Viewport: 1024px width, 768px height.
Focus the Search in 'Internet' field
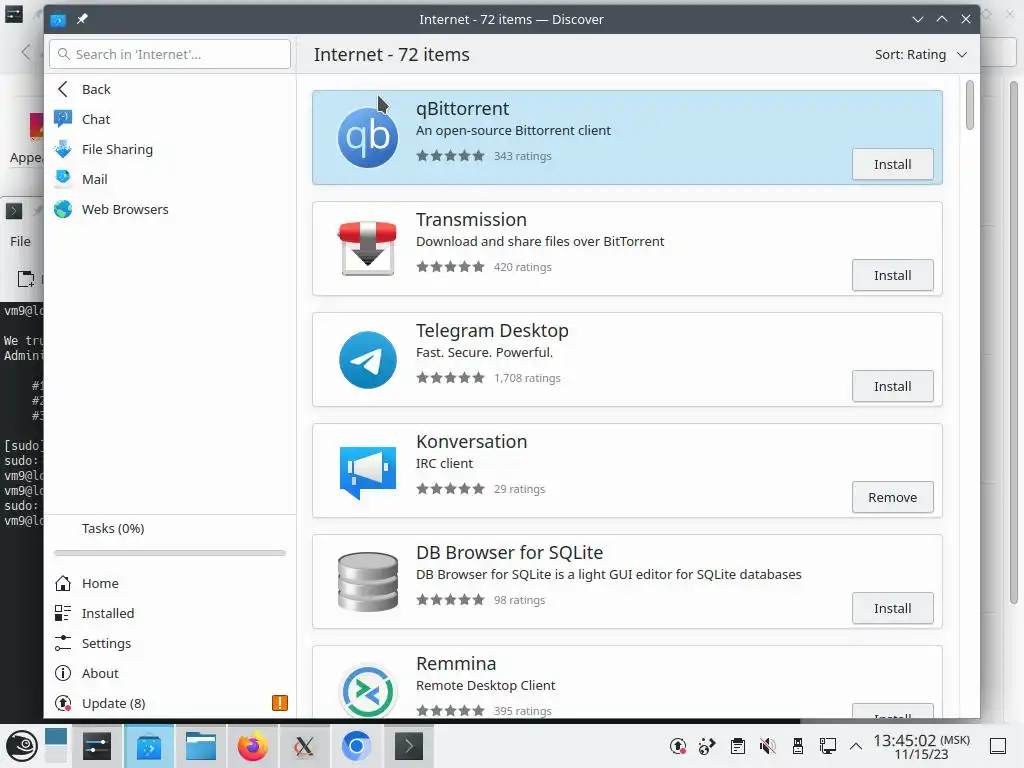(170, 54)
